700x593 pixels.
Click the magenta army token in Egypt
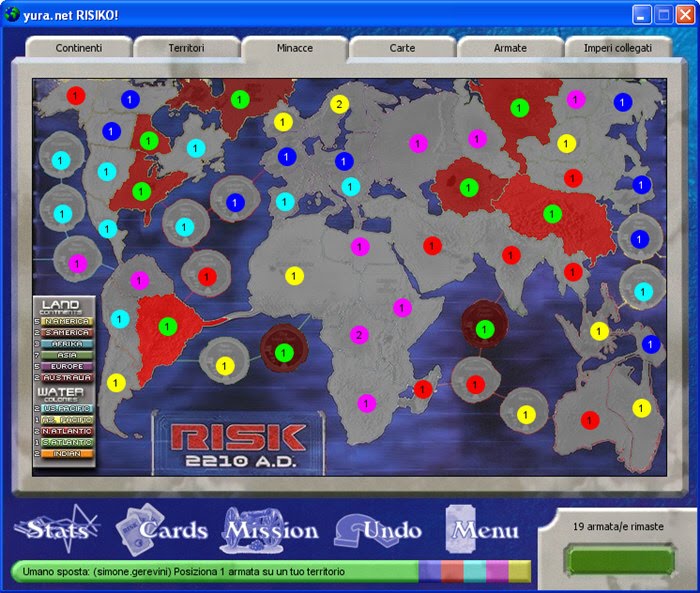(x=360, y=246)
